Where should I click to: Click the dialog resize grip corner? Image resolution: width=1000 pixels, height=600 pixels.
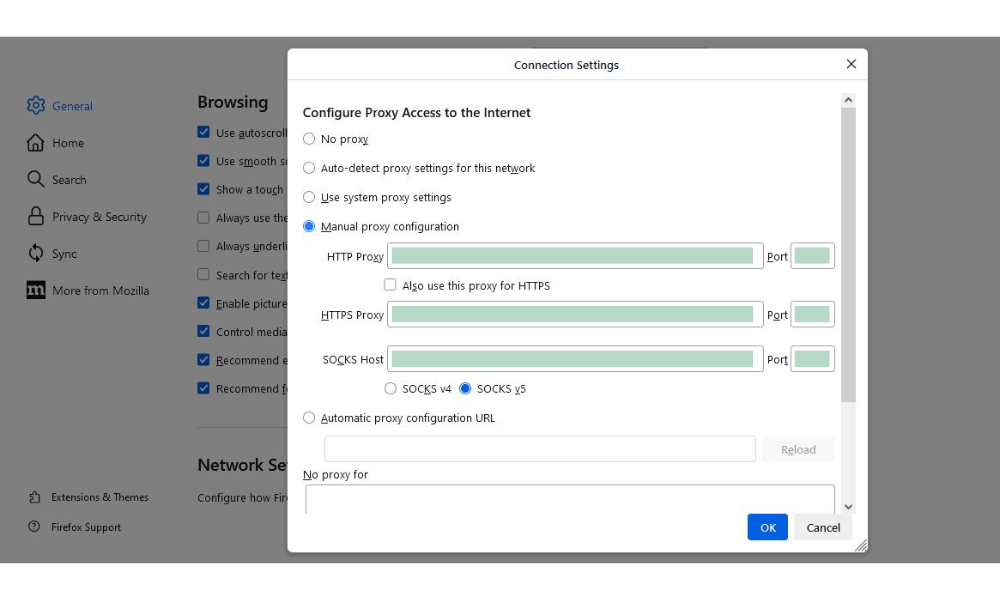click(x=860, y=545)
